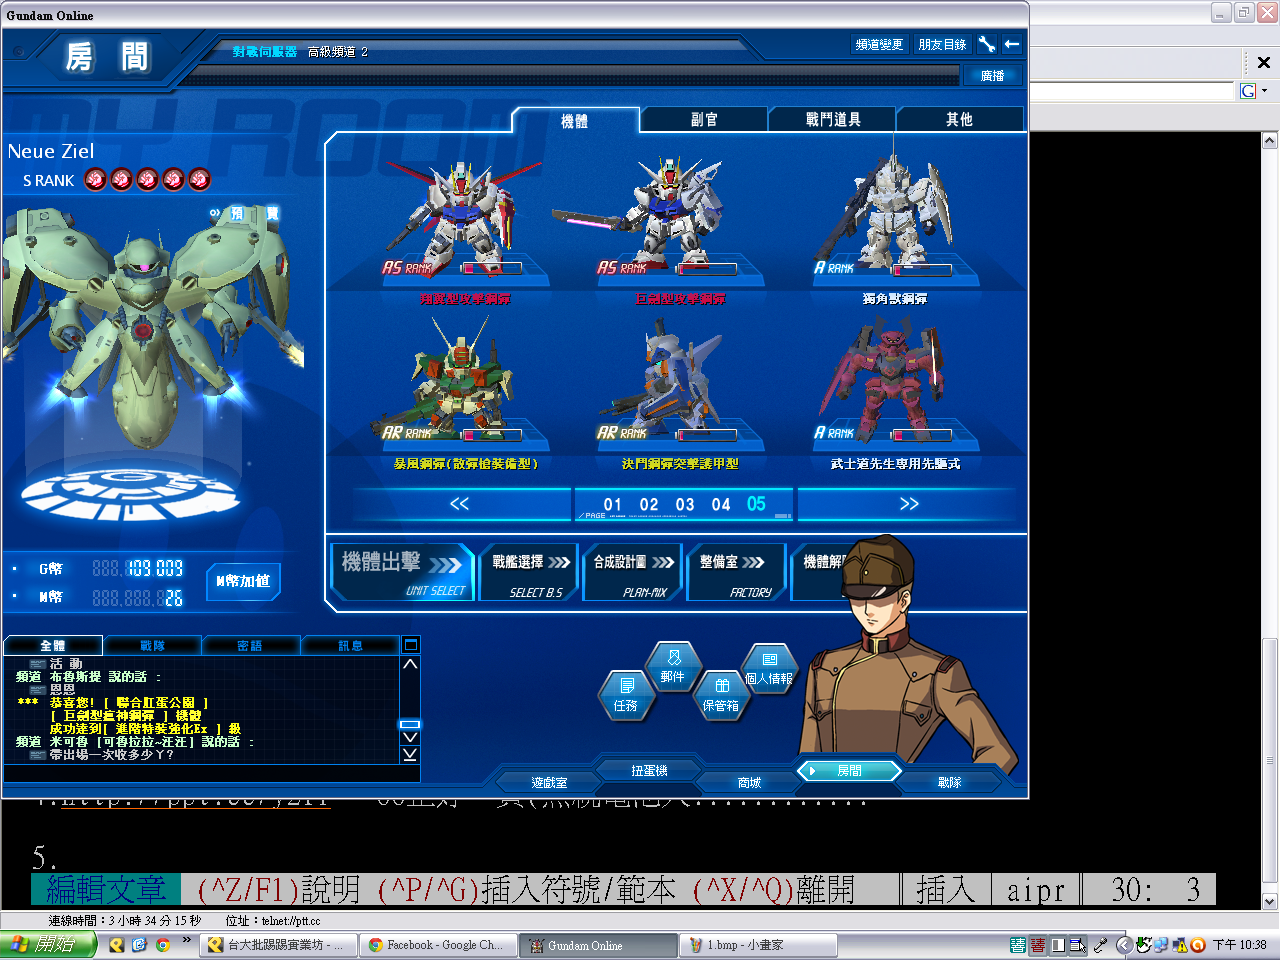Jump to the latest chat message
1280x960 pixels.
tap(410, 754)
